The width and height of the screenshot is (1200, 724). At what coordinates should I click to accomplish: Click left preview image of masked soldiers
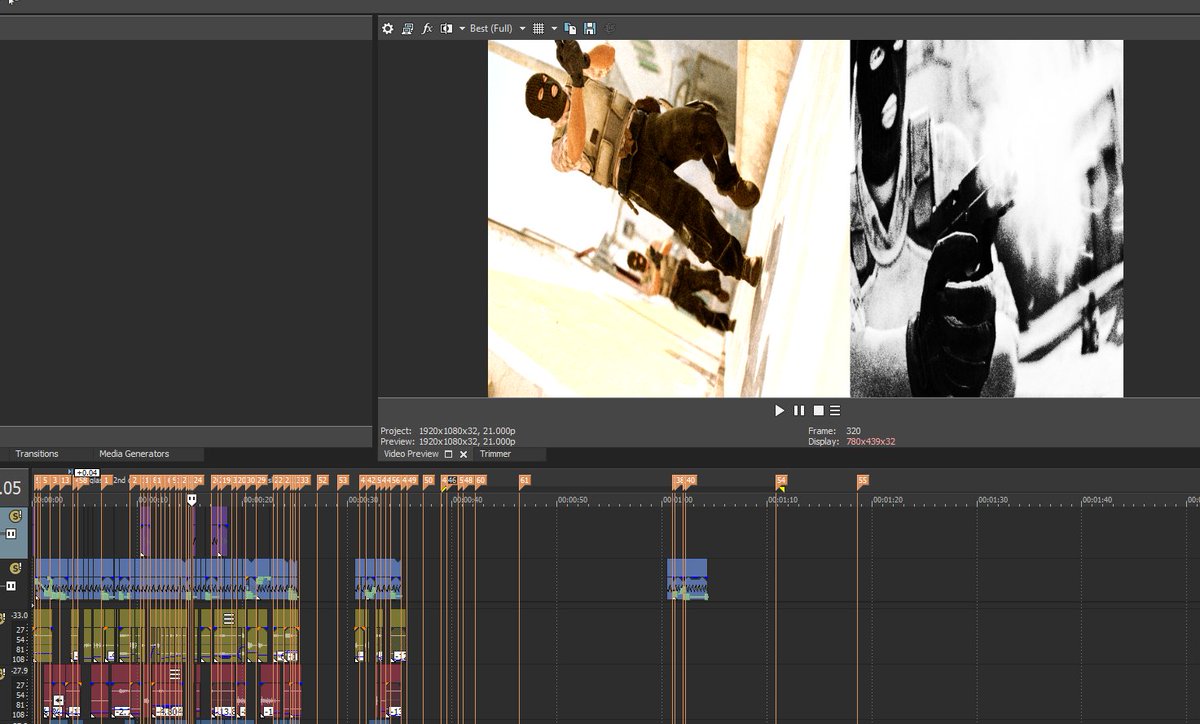coord(669,218)
